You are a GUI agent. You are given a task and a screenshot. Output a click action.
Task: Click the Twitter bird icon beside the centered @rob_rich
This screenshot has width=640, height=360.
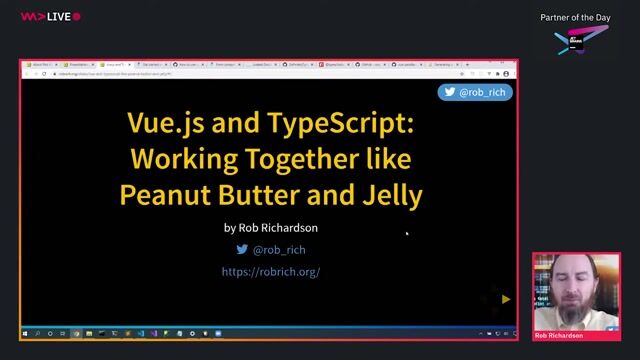pos(242,249)
